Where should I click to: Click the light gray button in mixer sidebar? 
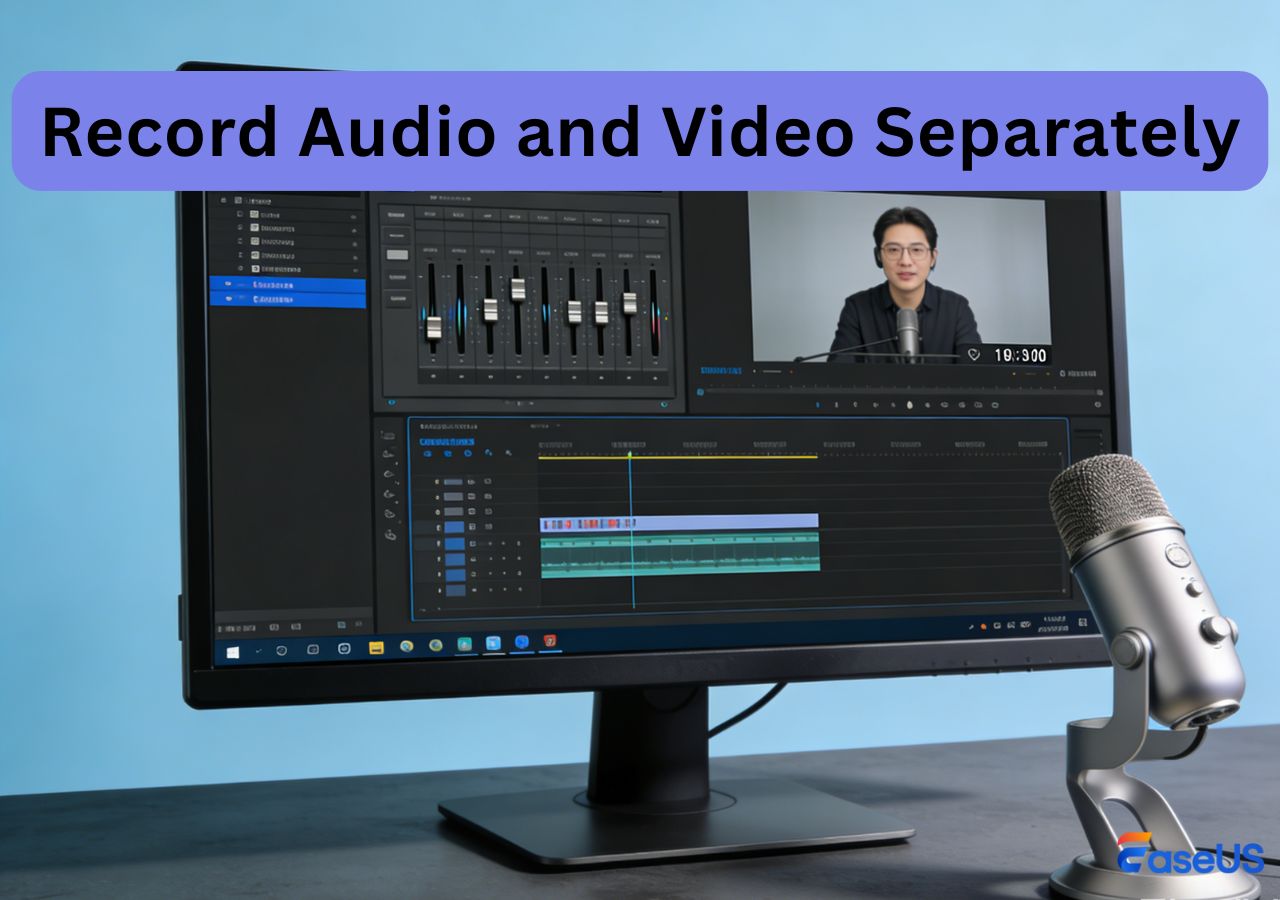click(397, 255)
